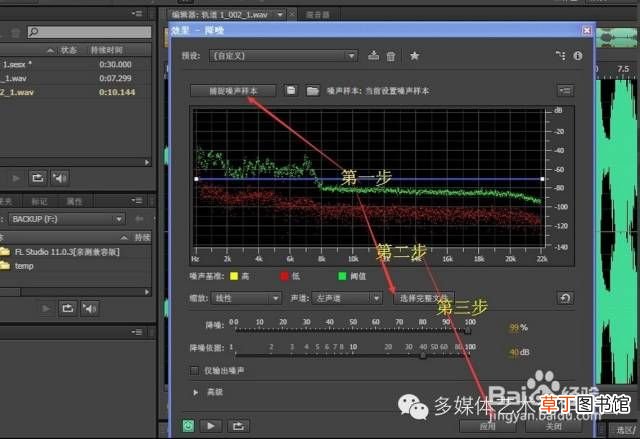This screenshot has width=640, height=439.
Task: Select the file lasting 0:30.000
Action: coord(76,64)
